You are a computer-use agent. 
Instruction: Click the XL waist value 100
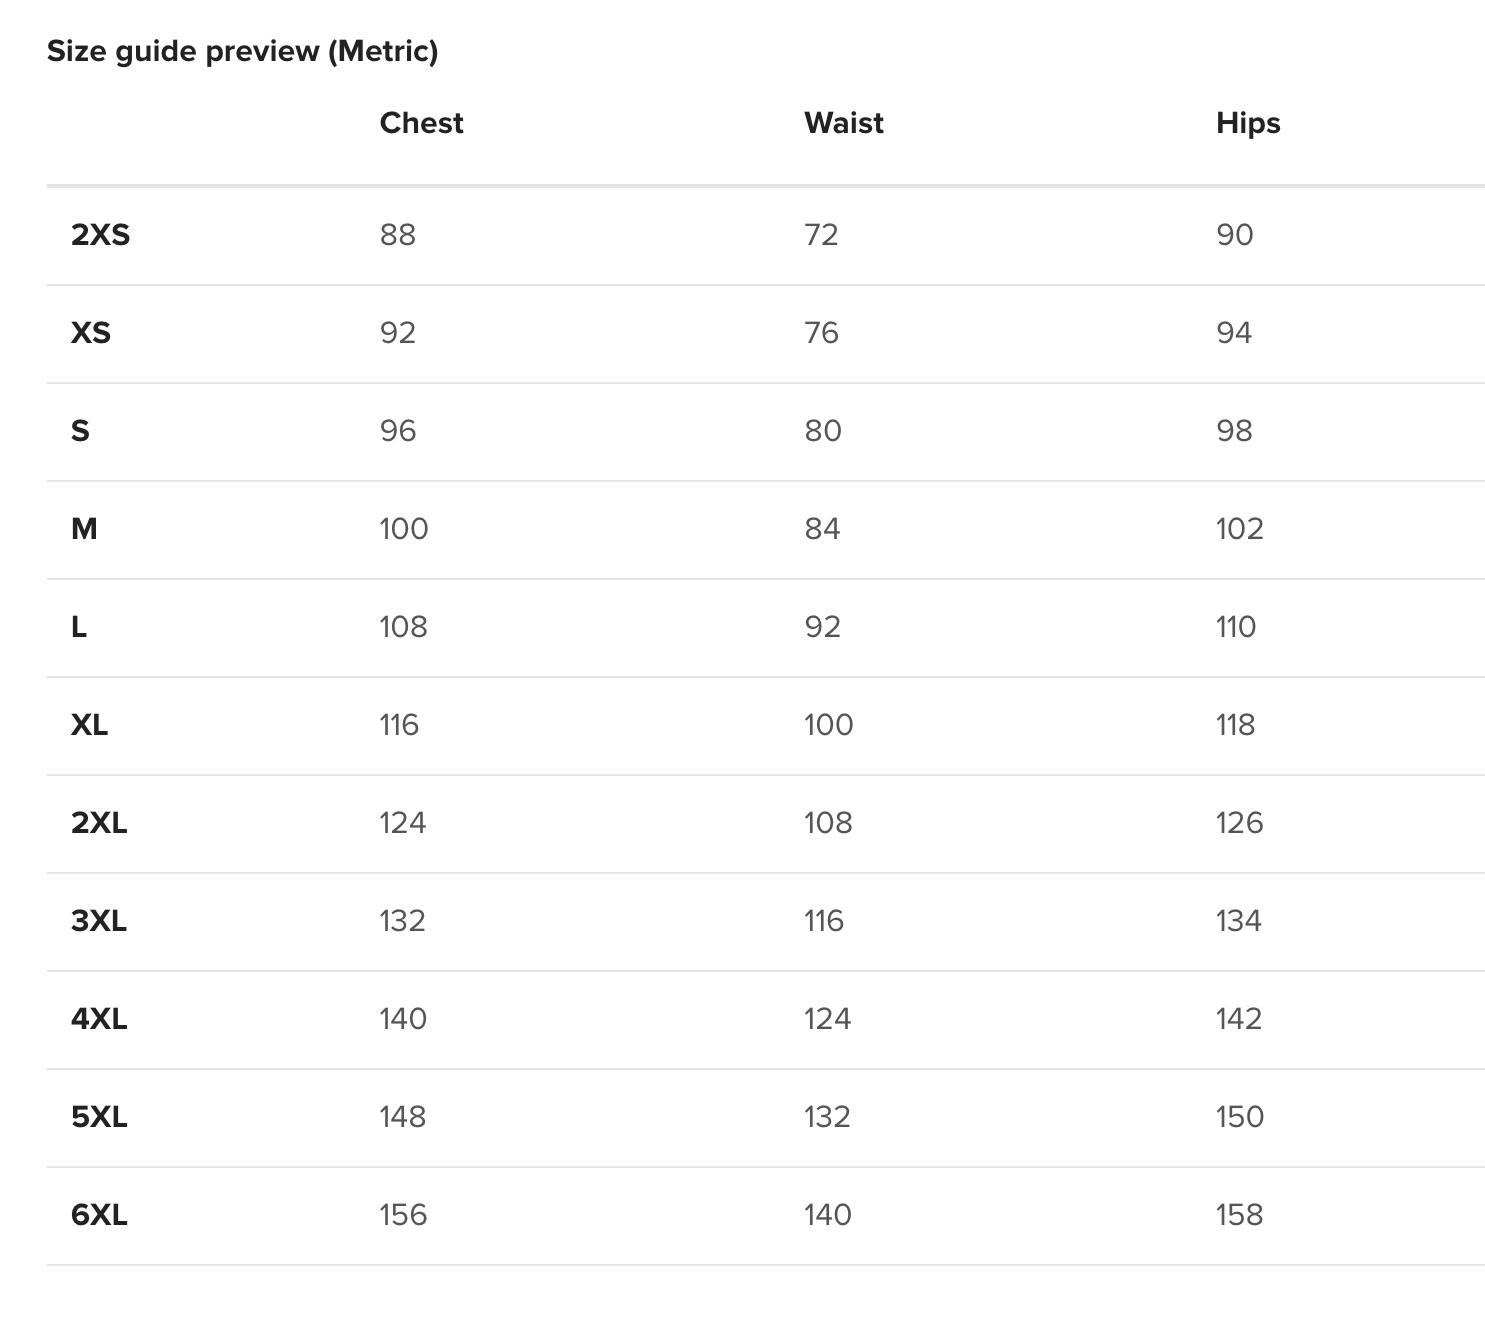coord(828,725)
